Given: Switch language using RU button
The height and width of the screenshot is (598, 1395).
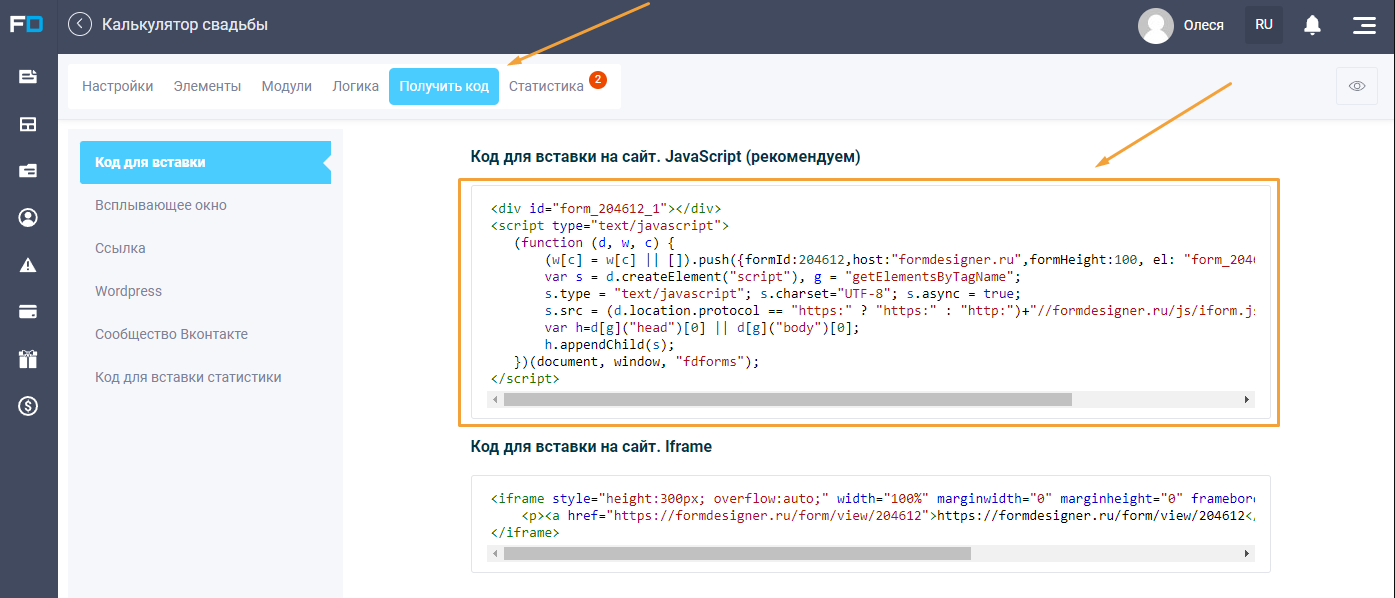Looking at the screenshot, I should pyautogui.click(x=1264, y=25).
